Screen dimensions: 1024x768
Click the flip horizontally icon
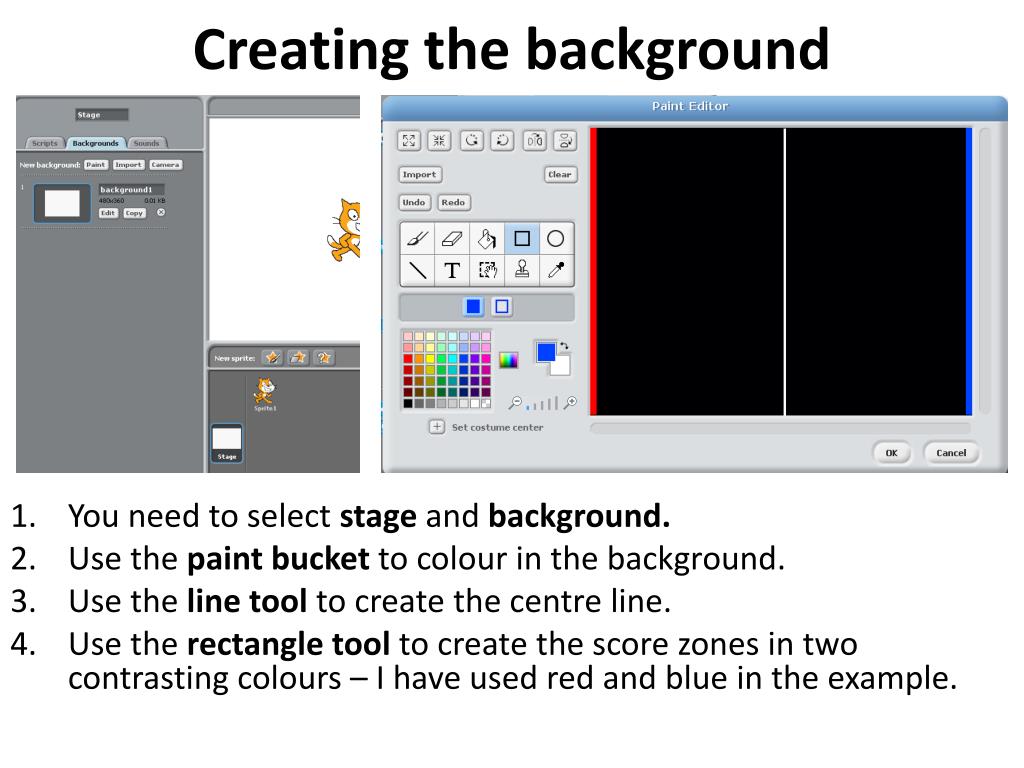[535, 140]
